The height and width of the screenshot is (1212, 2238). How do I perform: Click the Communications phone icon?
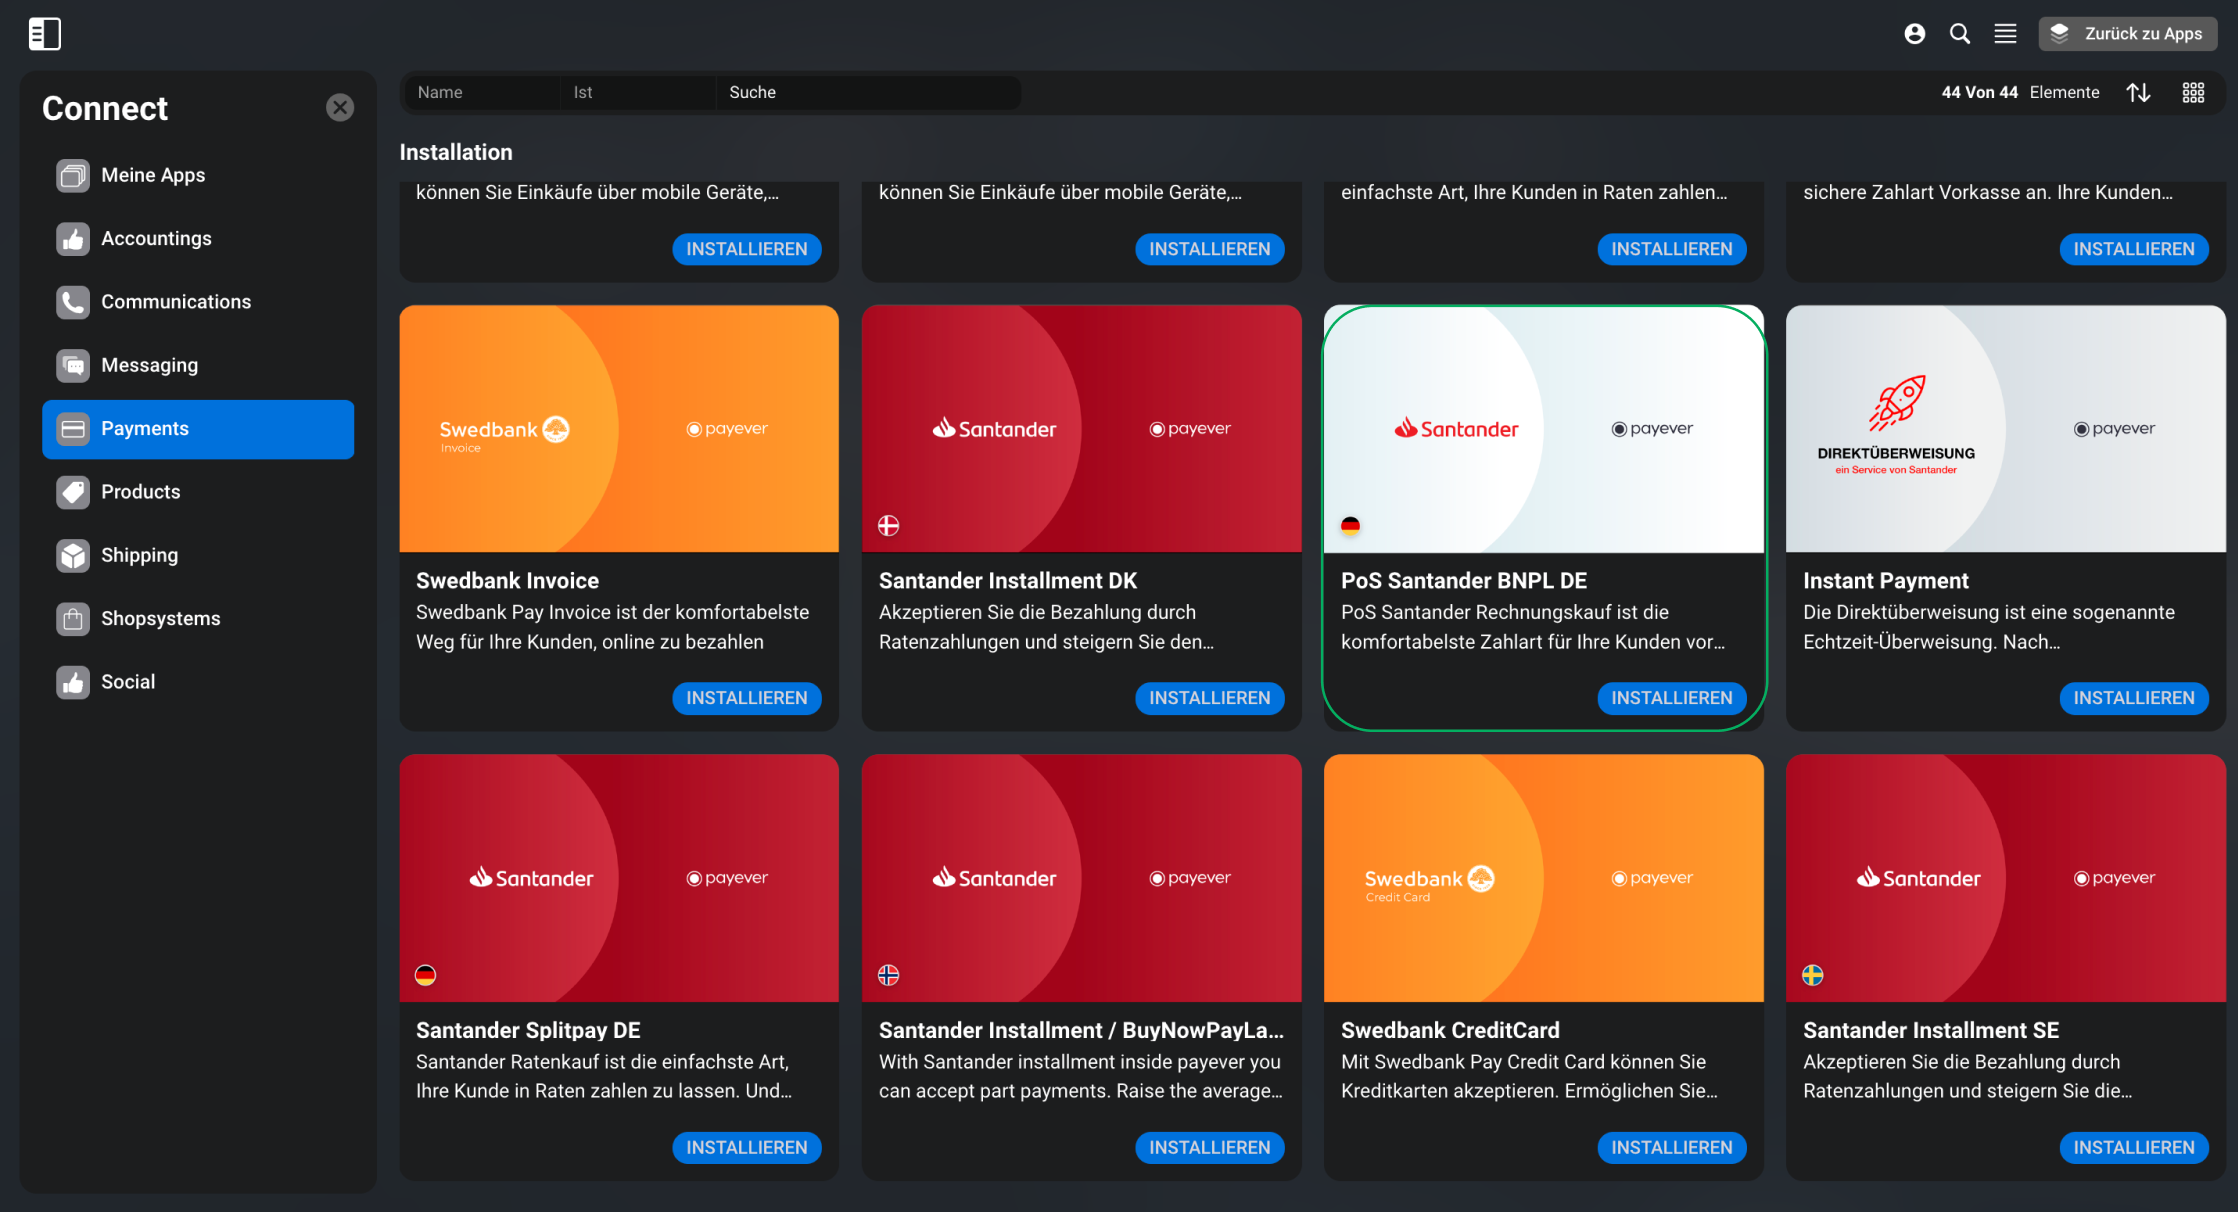point(73,302)
